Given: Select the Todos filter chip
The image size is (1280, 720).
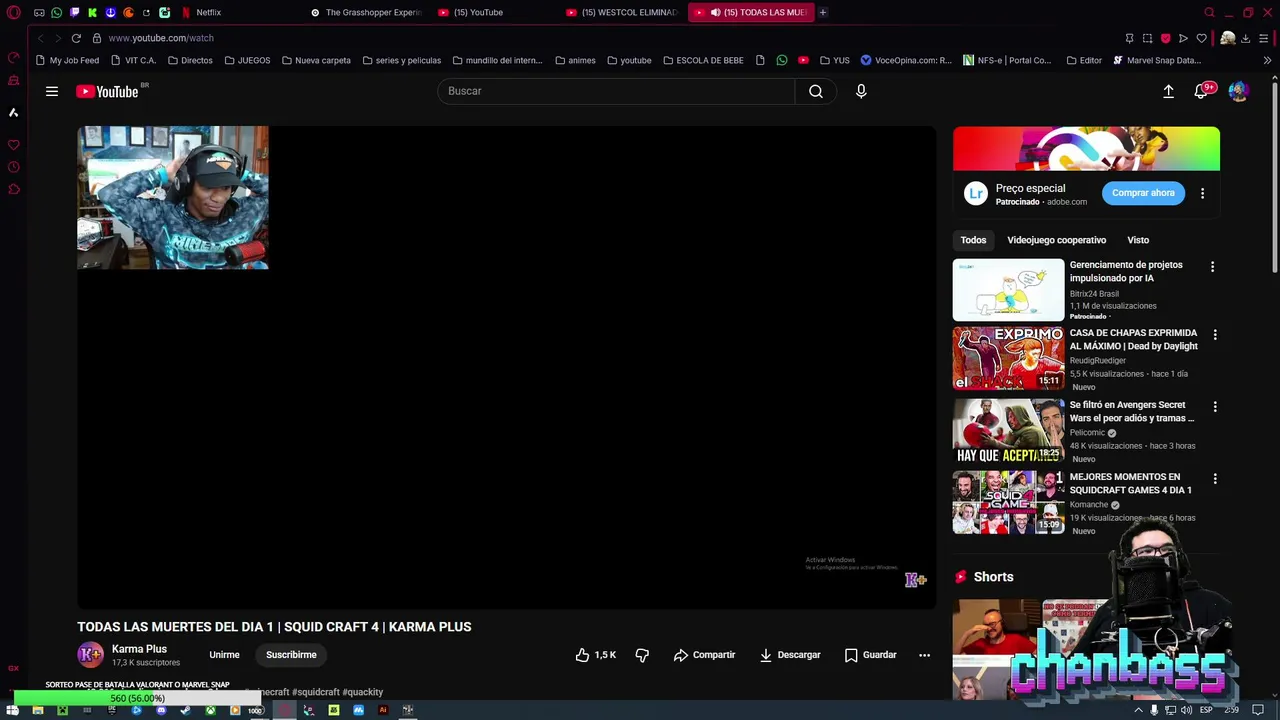Looking at the screenshot, I should (973, 240).
